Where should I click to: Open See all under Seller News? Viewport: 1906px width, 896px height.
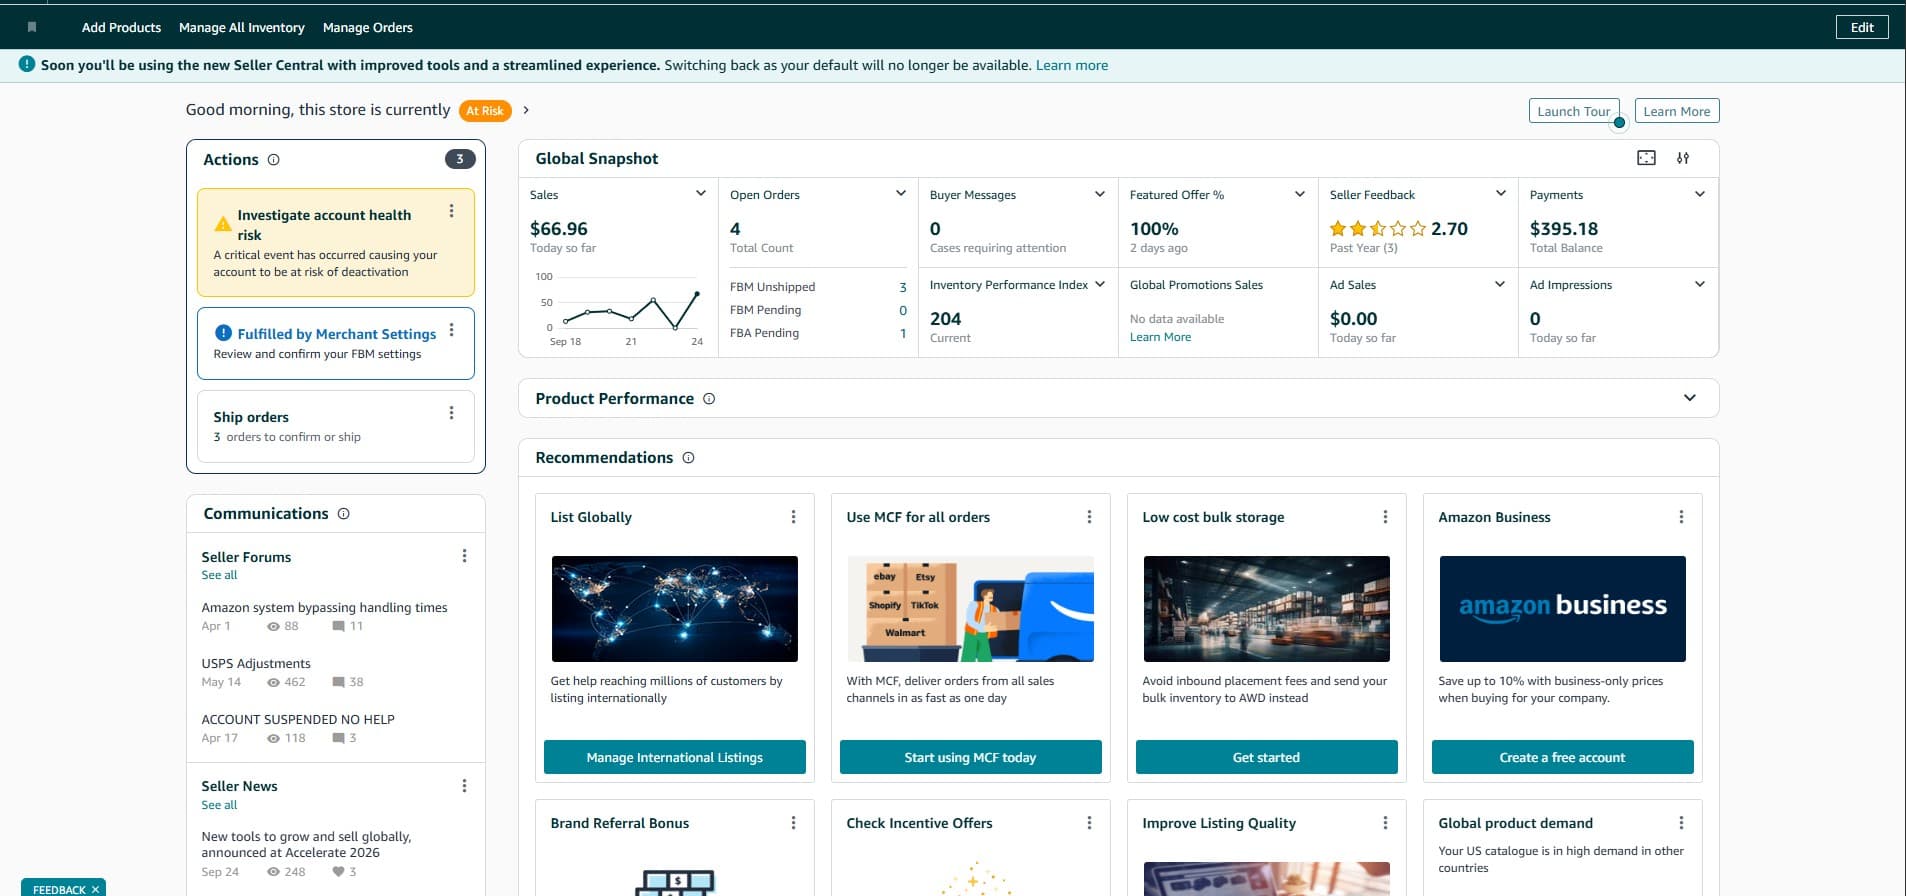(219, 805)
